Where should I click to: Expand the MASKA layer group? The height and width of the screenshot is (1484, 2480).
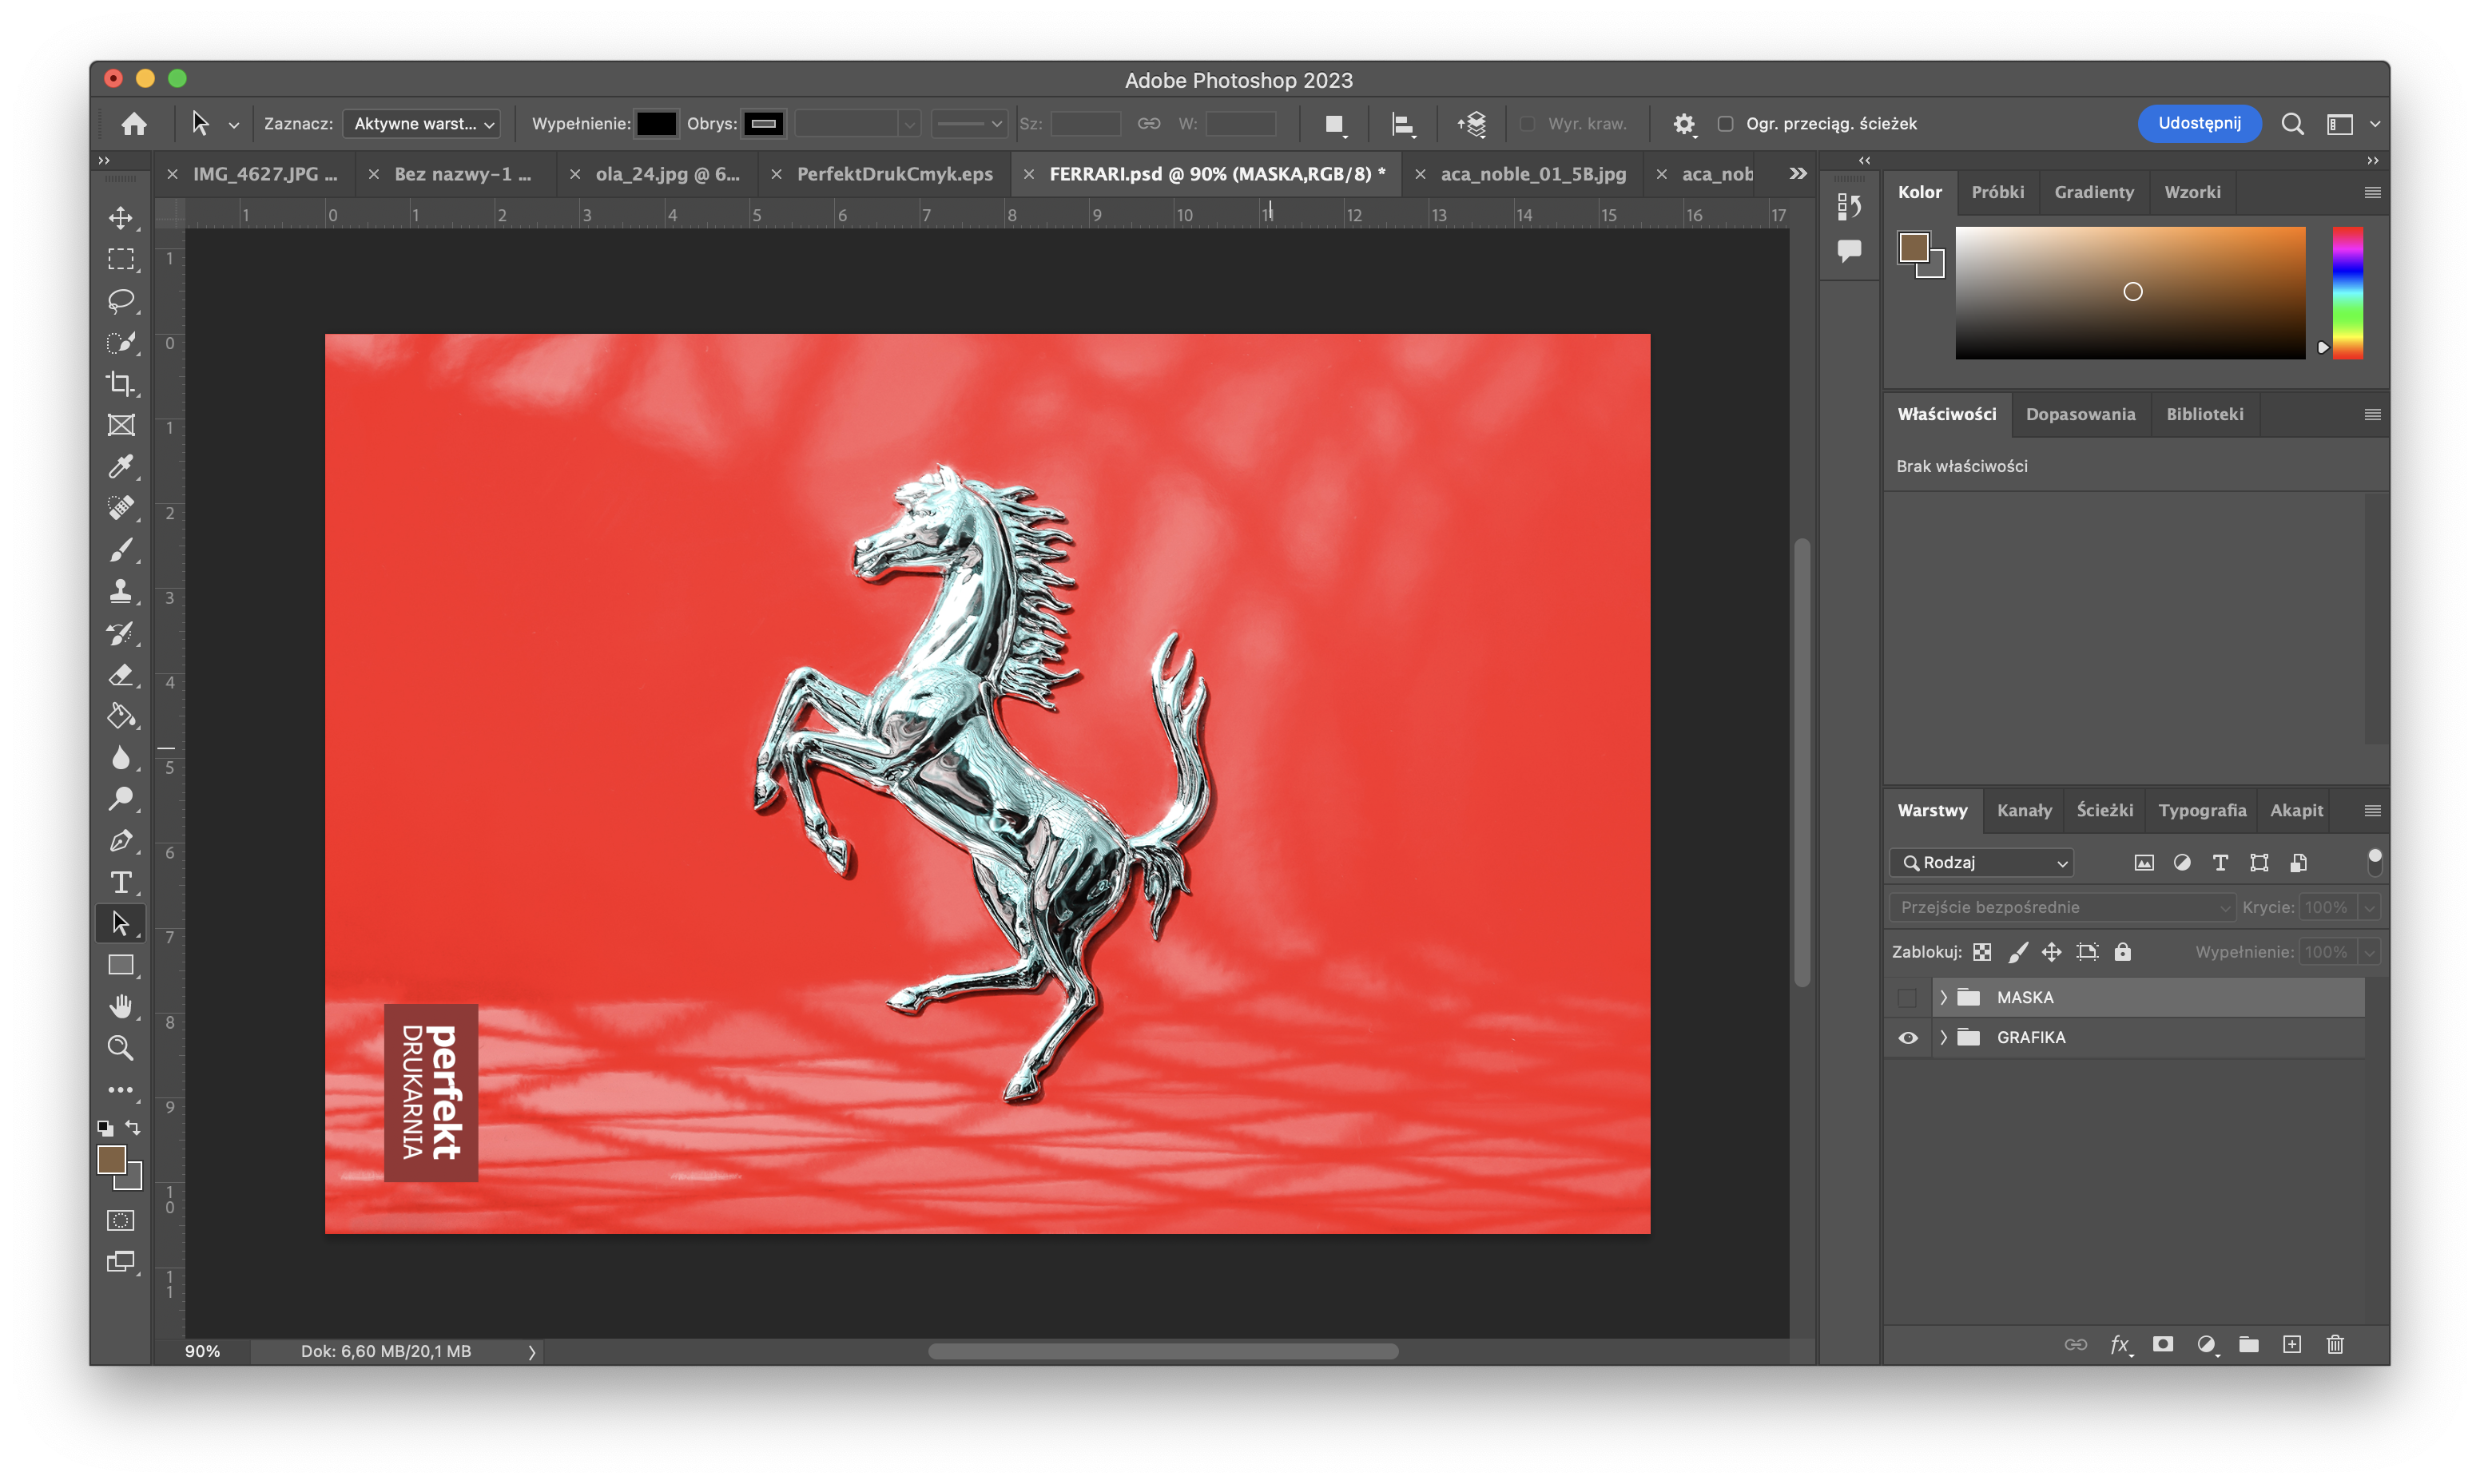(x=1944, y=998)
